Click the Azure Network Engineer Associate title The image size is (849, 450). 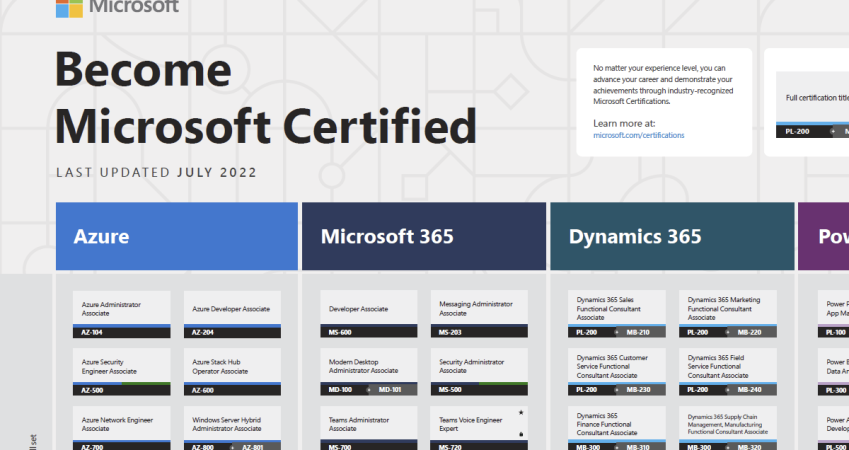[x=117, y=424]
